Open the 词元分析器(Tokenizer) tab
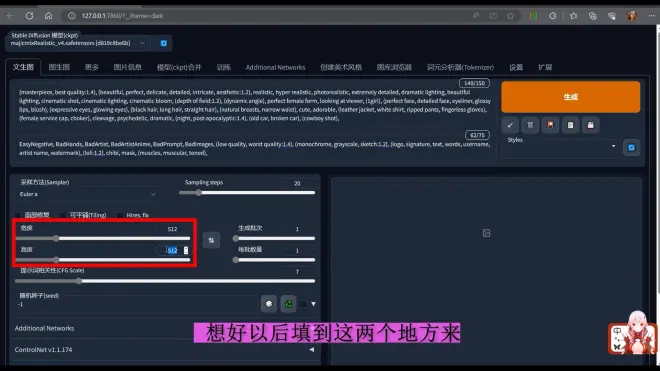Image resolution: width=660 pixels, height=371 pixels. click(460, 67)
